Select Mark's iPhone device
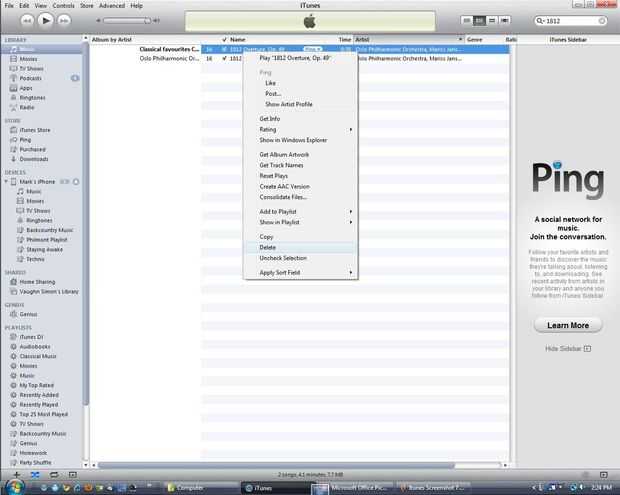 [x=37, y=182]
